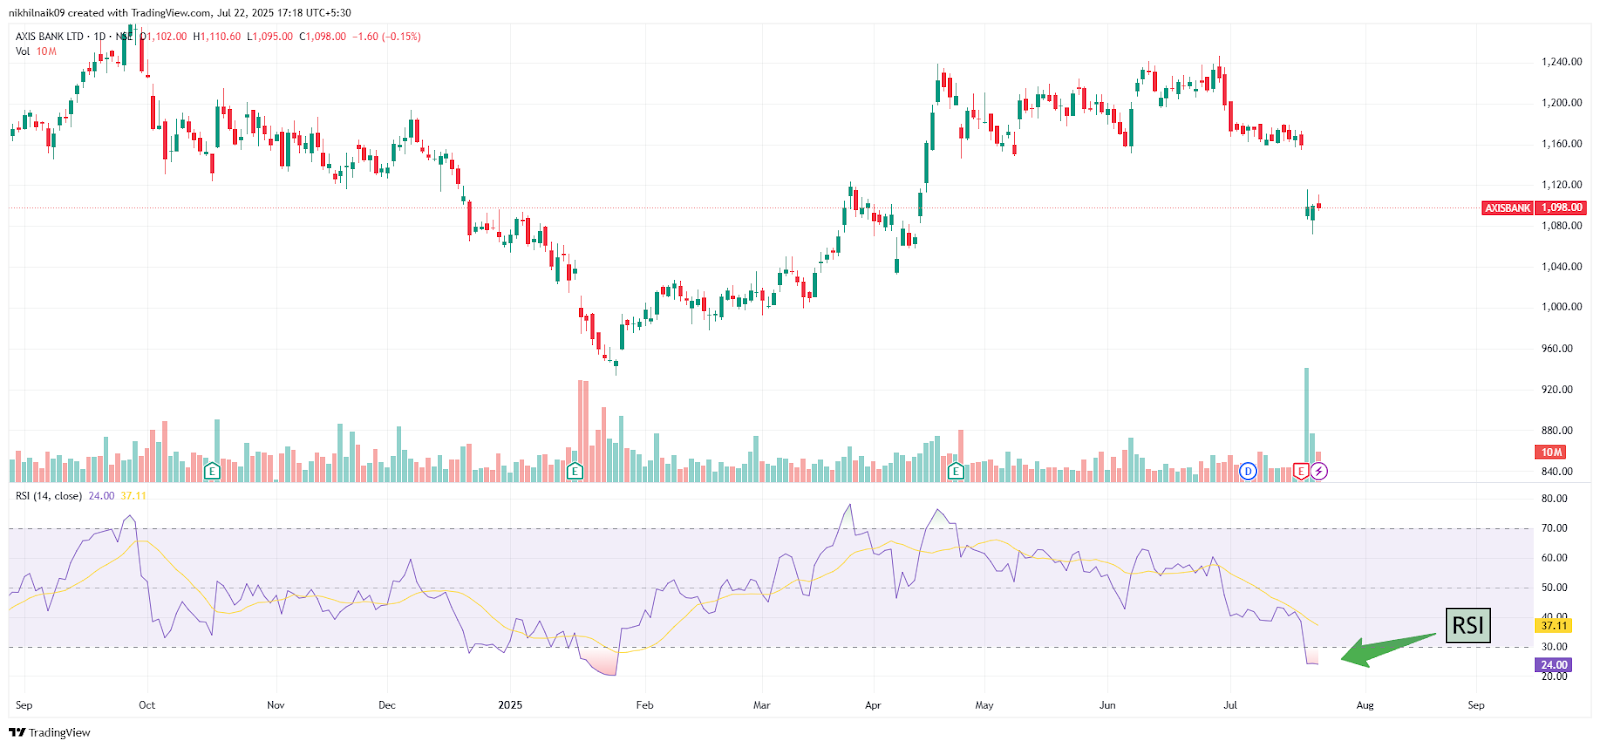Click the 50.00 RSI axis label
This screenshot has width=1600, height=748.
pos(1554,588)
